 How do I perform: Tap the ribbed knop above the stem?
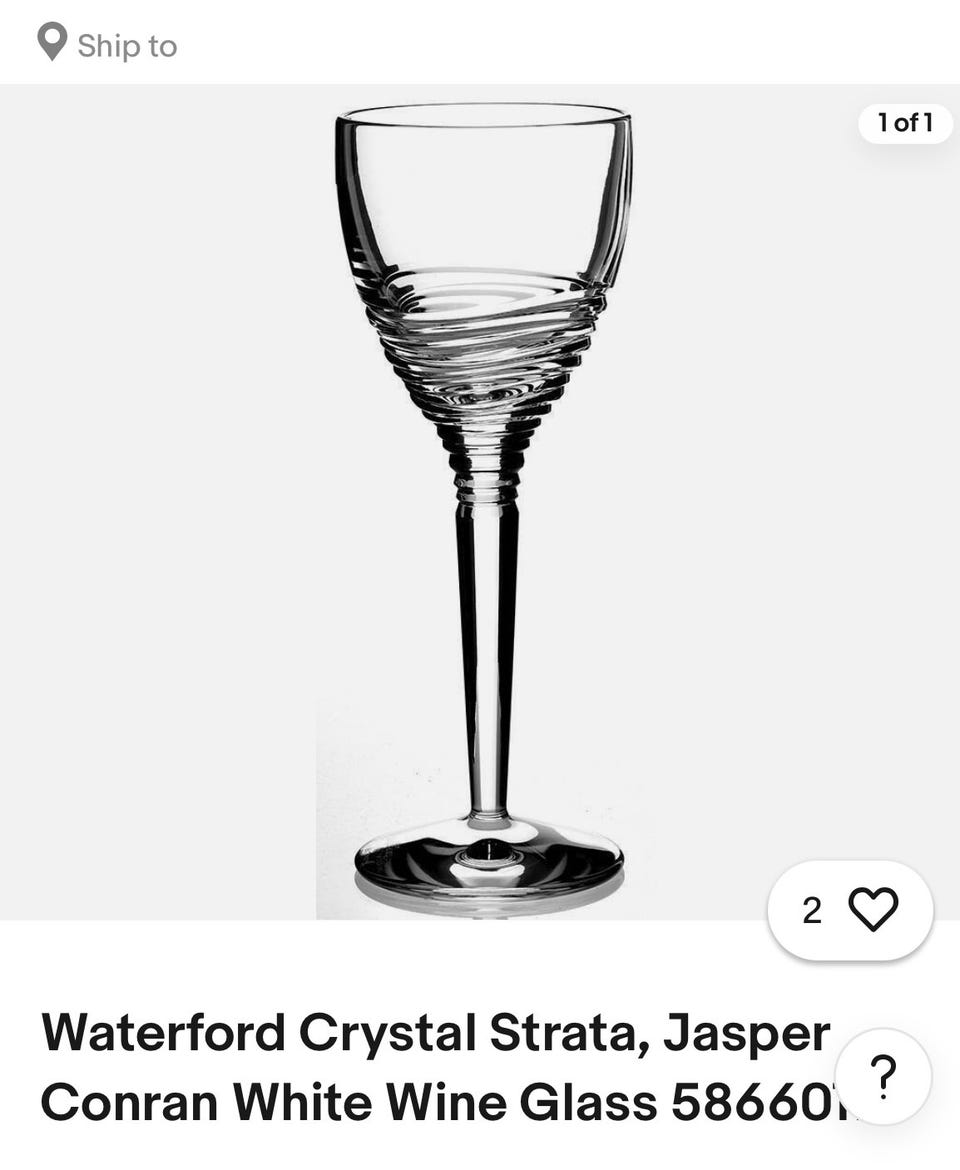[x=487, y=466]
